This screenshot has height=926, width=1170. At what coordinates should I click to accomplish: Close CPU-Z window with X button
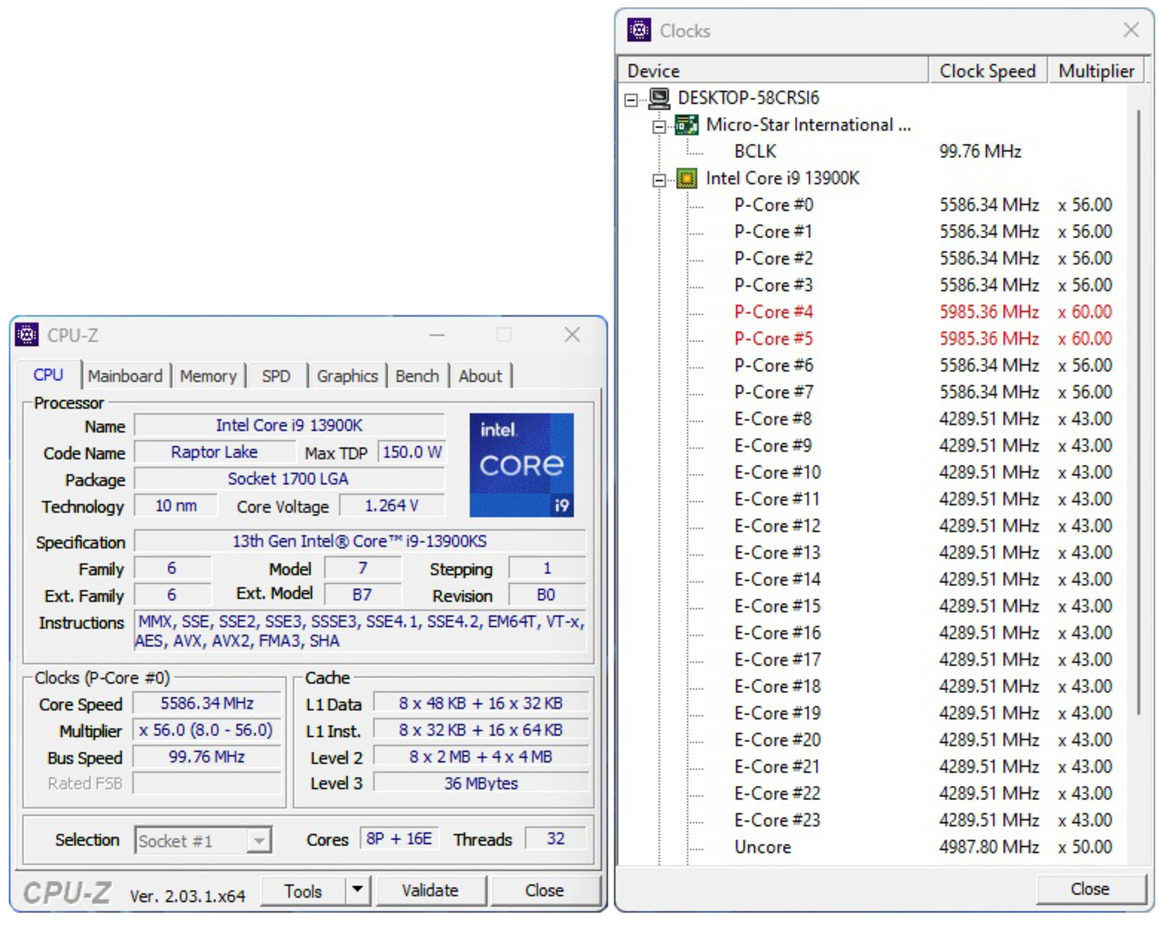[572, 335]
